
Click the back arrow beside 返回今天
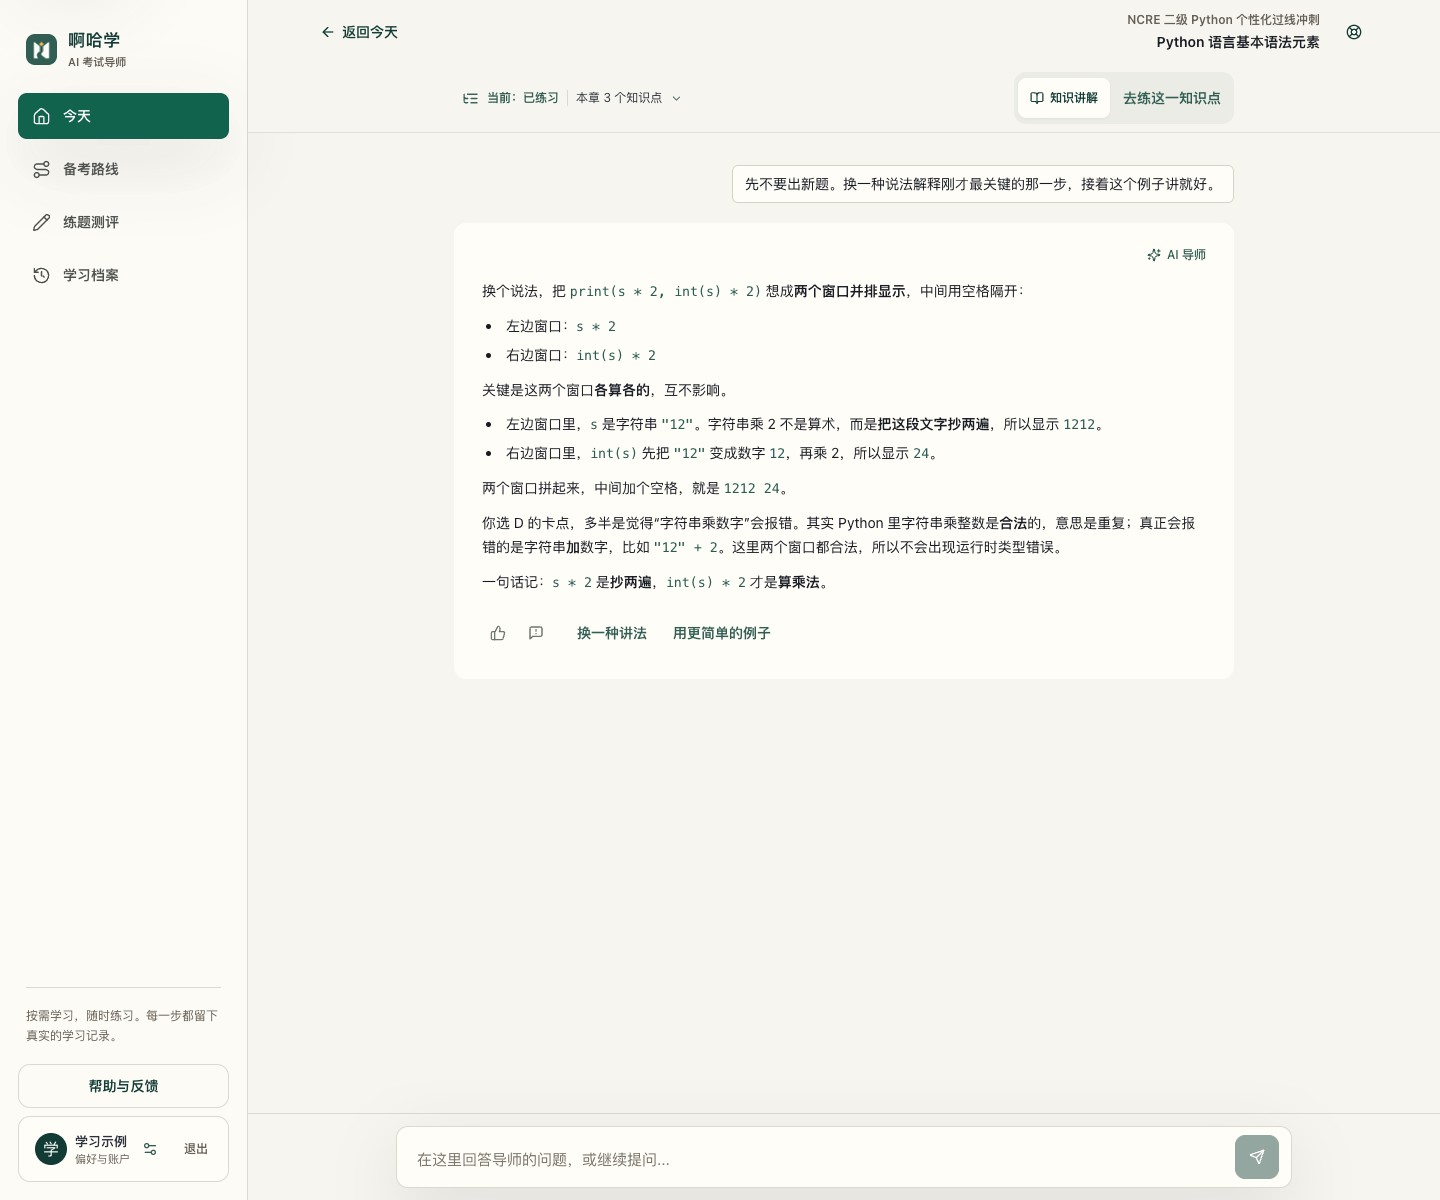pyautogui.click(x=327, y=32)
